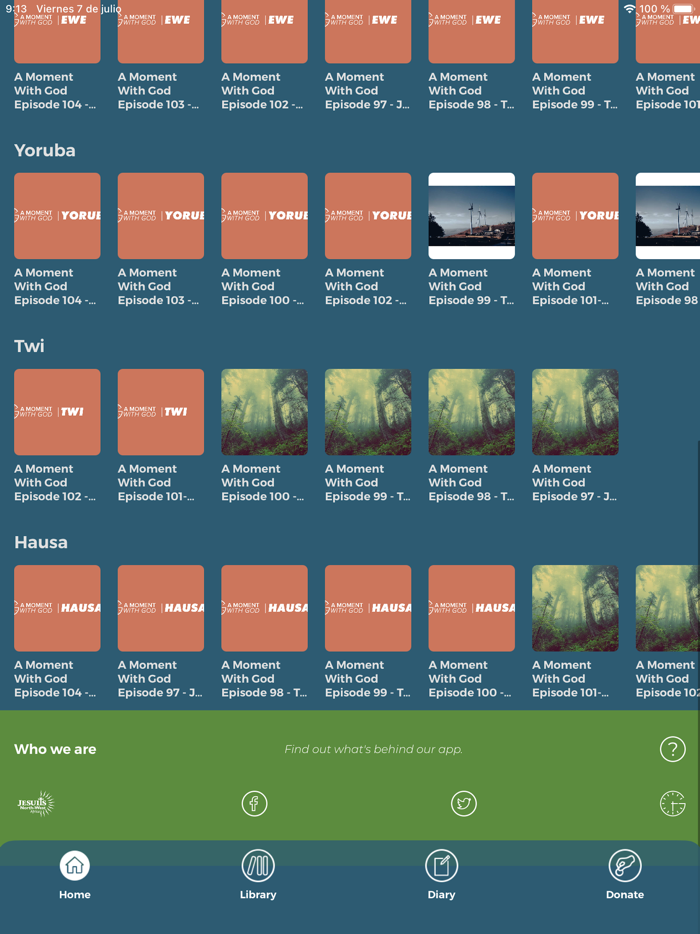The width and height of the screenshot is (700, 934).
Task: Open Twi Episode 97 forest thumbnail
Action: pyautogui.click(x=575, y=412)
